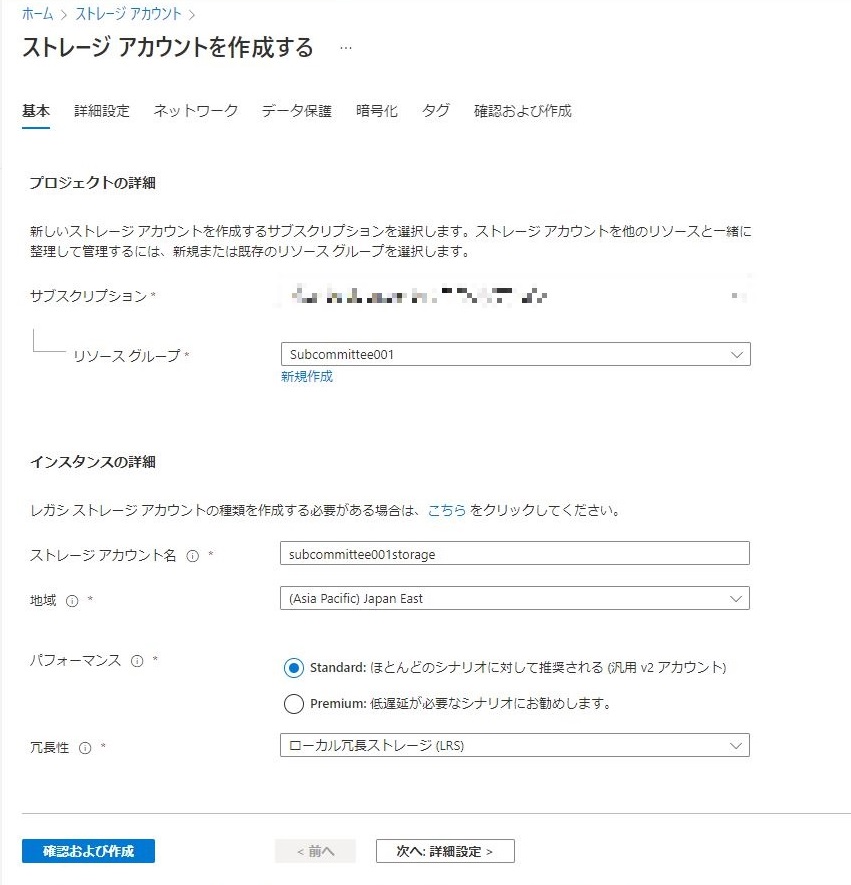Click the 次へ: 詳細設定 button
The width and height of the screenshot is (851, 885).
click(445, 851)
